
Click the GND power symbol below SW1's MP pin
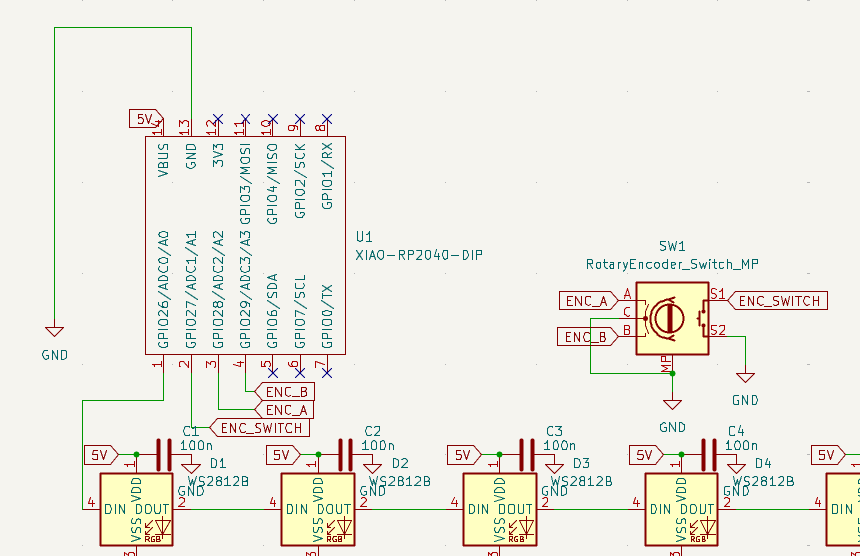[672, 403]
